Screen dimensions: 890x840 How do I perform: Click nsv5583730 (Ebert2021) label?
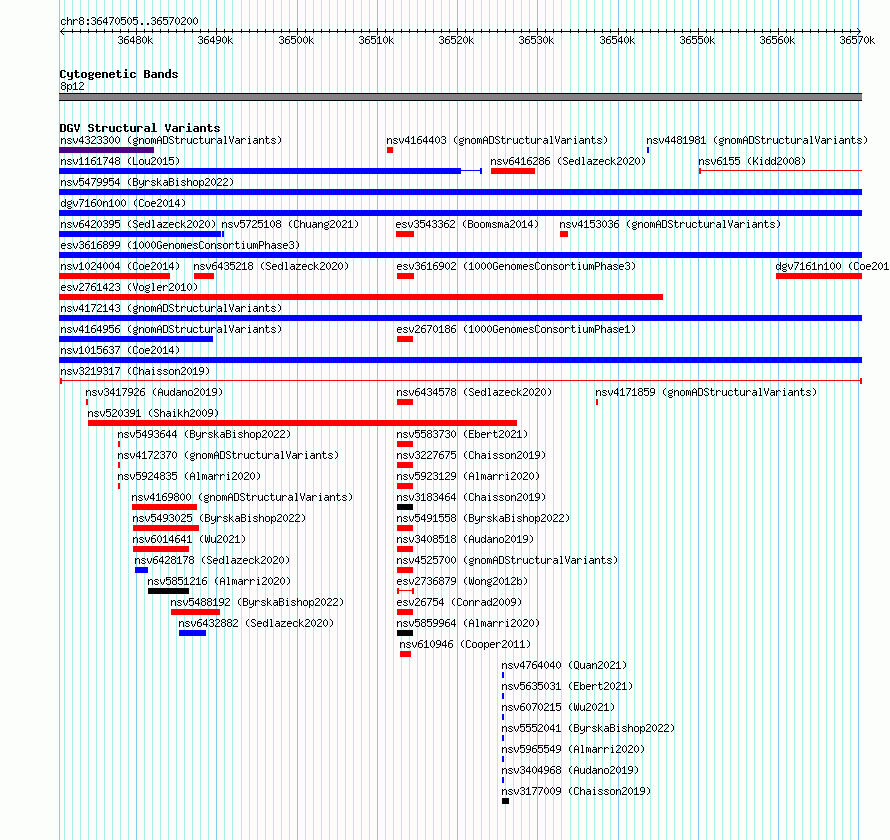point(462,434)
